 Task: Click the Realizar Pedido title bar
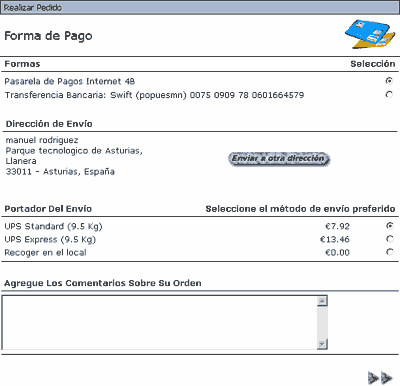click(200, 7)
